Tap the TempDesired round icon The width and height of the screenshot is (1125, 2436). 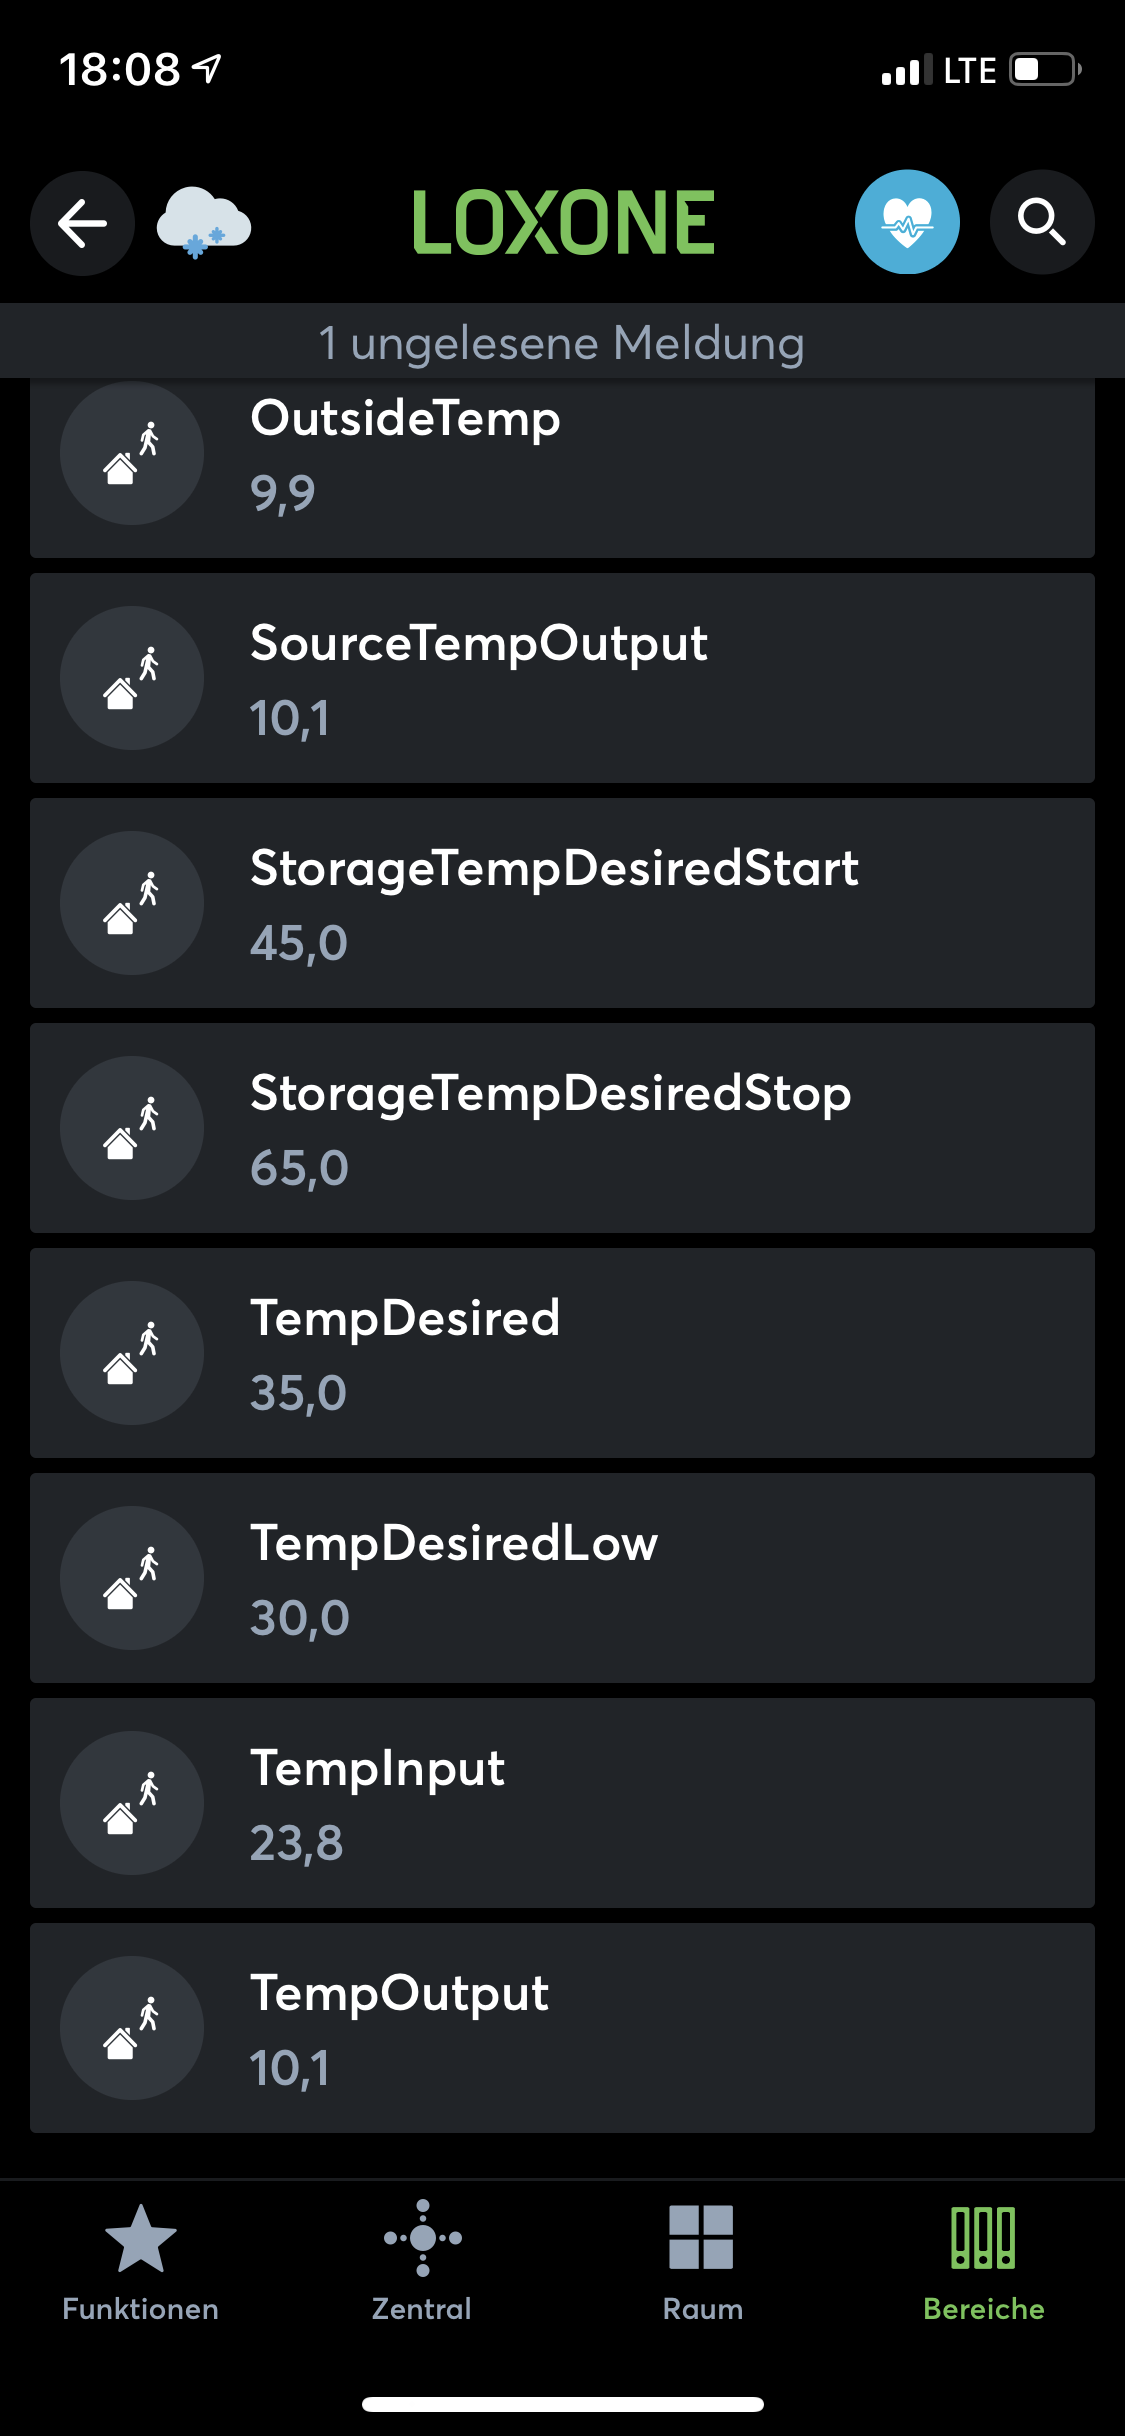point(132,1353)
